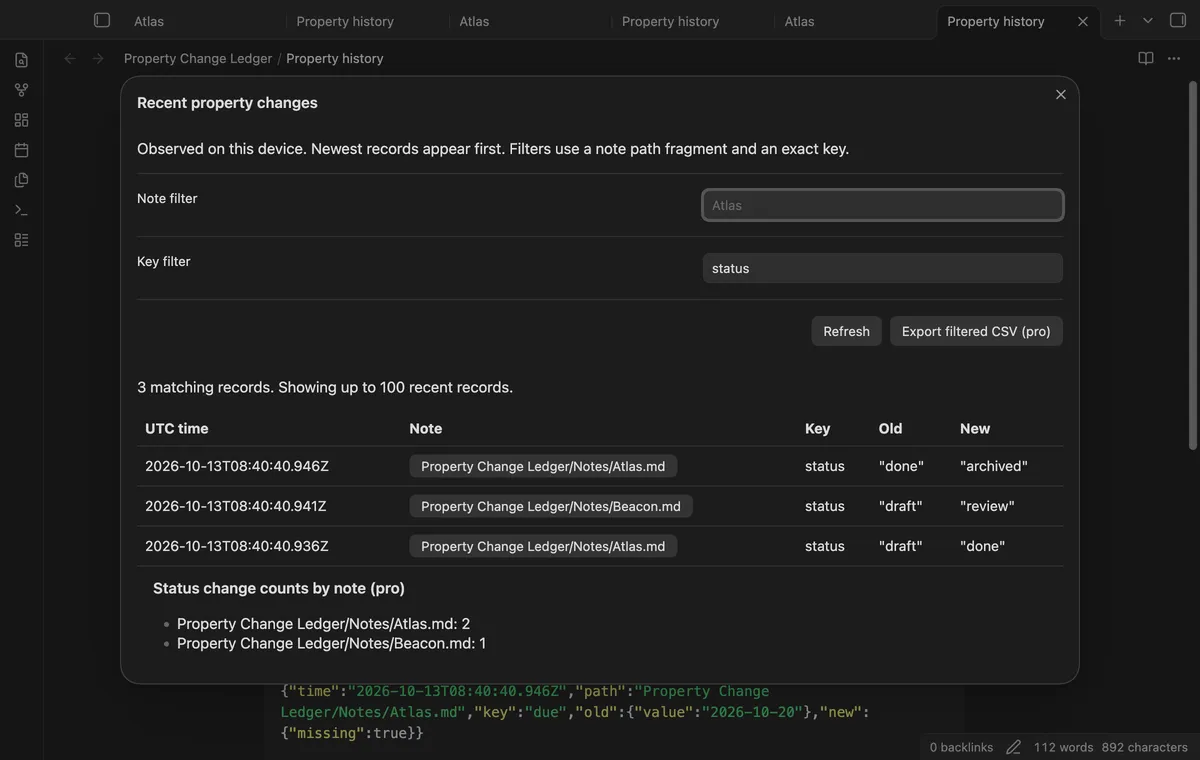This screenshot has width=1200, height=760.
Task: Open the Beacon.md note link in table
Action: (x=551, y=506)
